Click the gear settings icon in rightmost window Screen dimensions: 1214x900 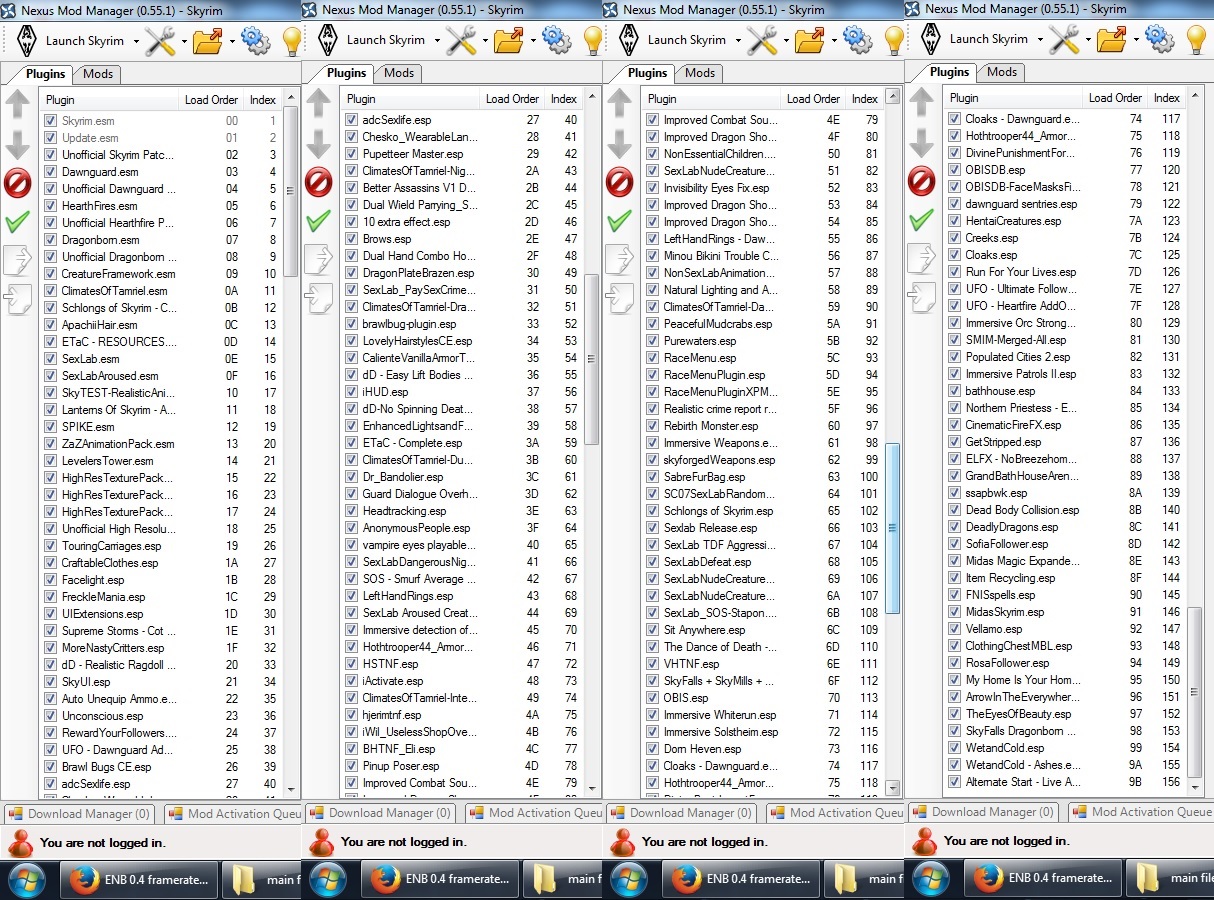pyautogui.click(x=1160, y=40)
